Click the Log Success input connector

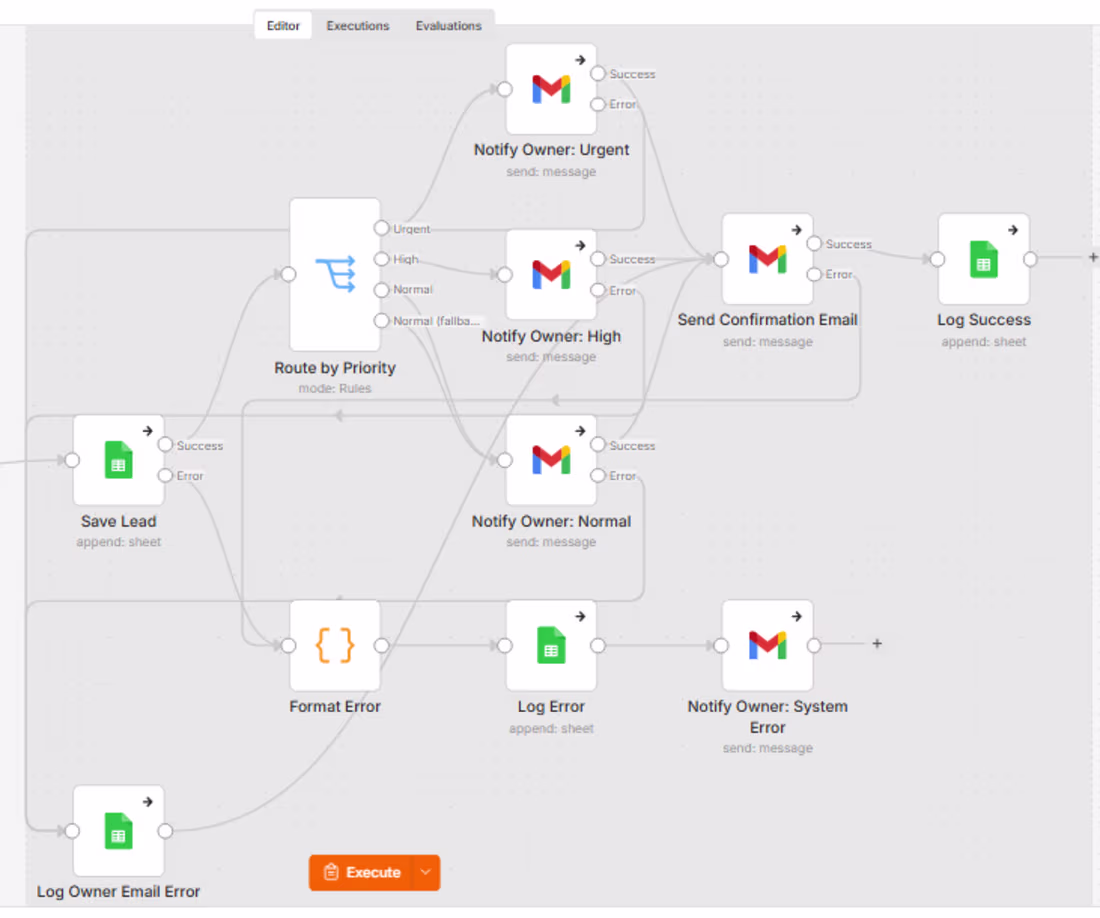[x=937, y=259]
